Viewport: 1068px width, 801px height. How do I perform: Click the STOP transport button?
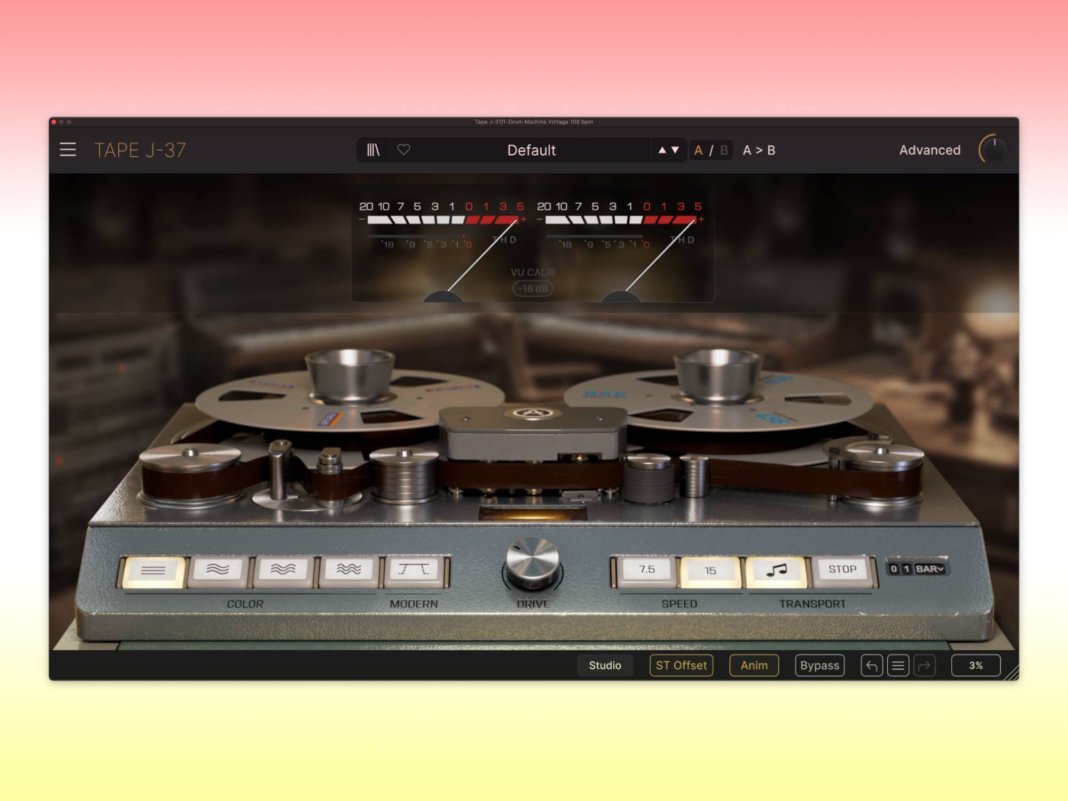[842, 571]
